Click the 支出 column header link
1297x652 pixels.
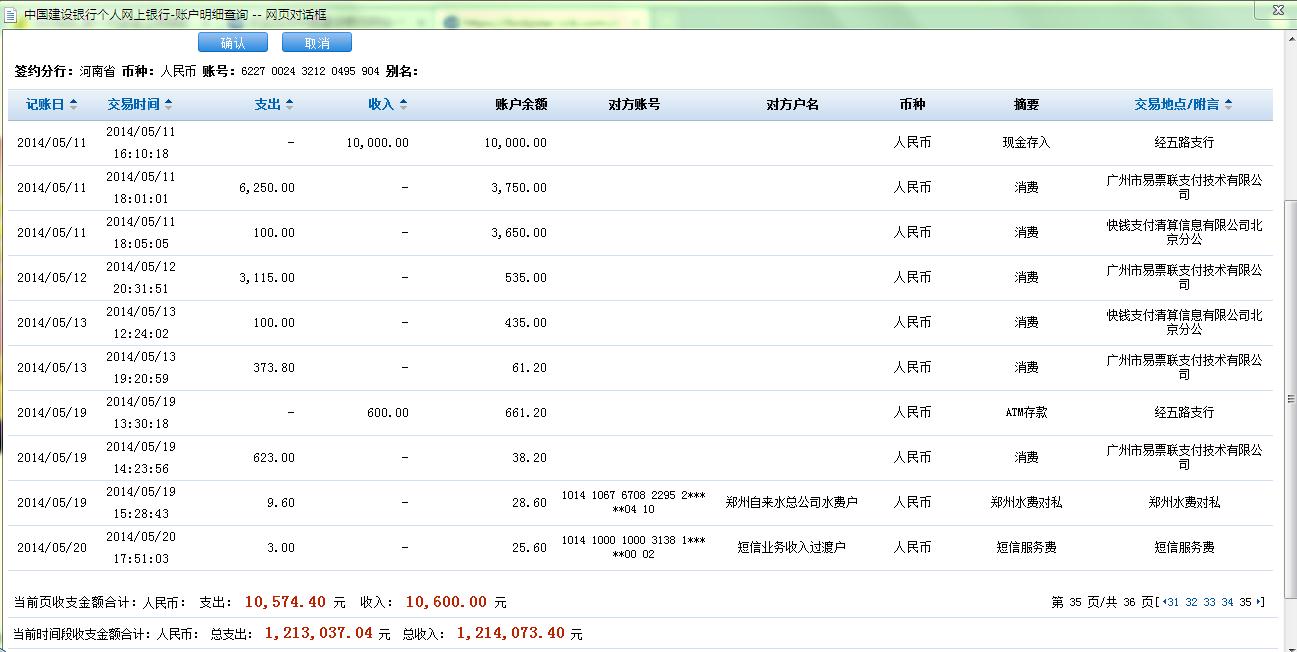pos(267,105)
